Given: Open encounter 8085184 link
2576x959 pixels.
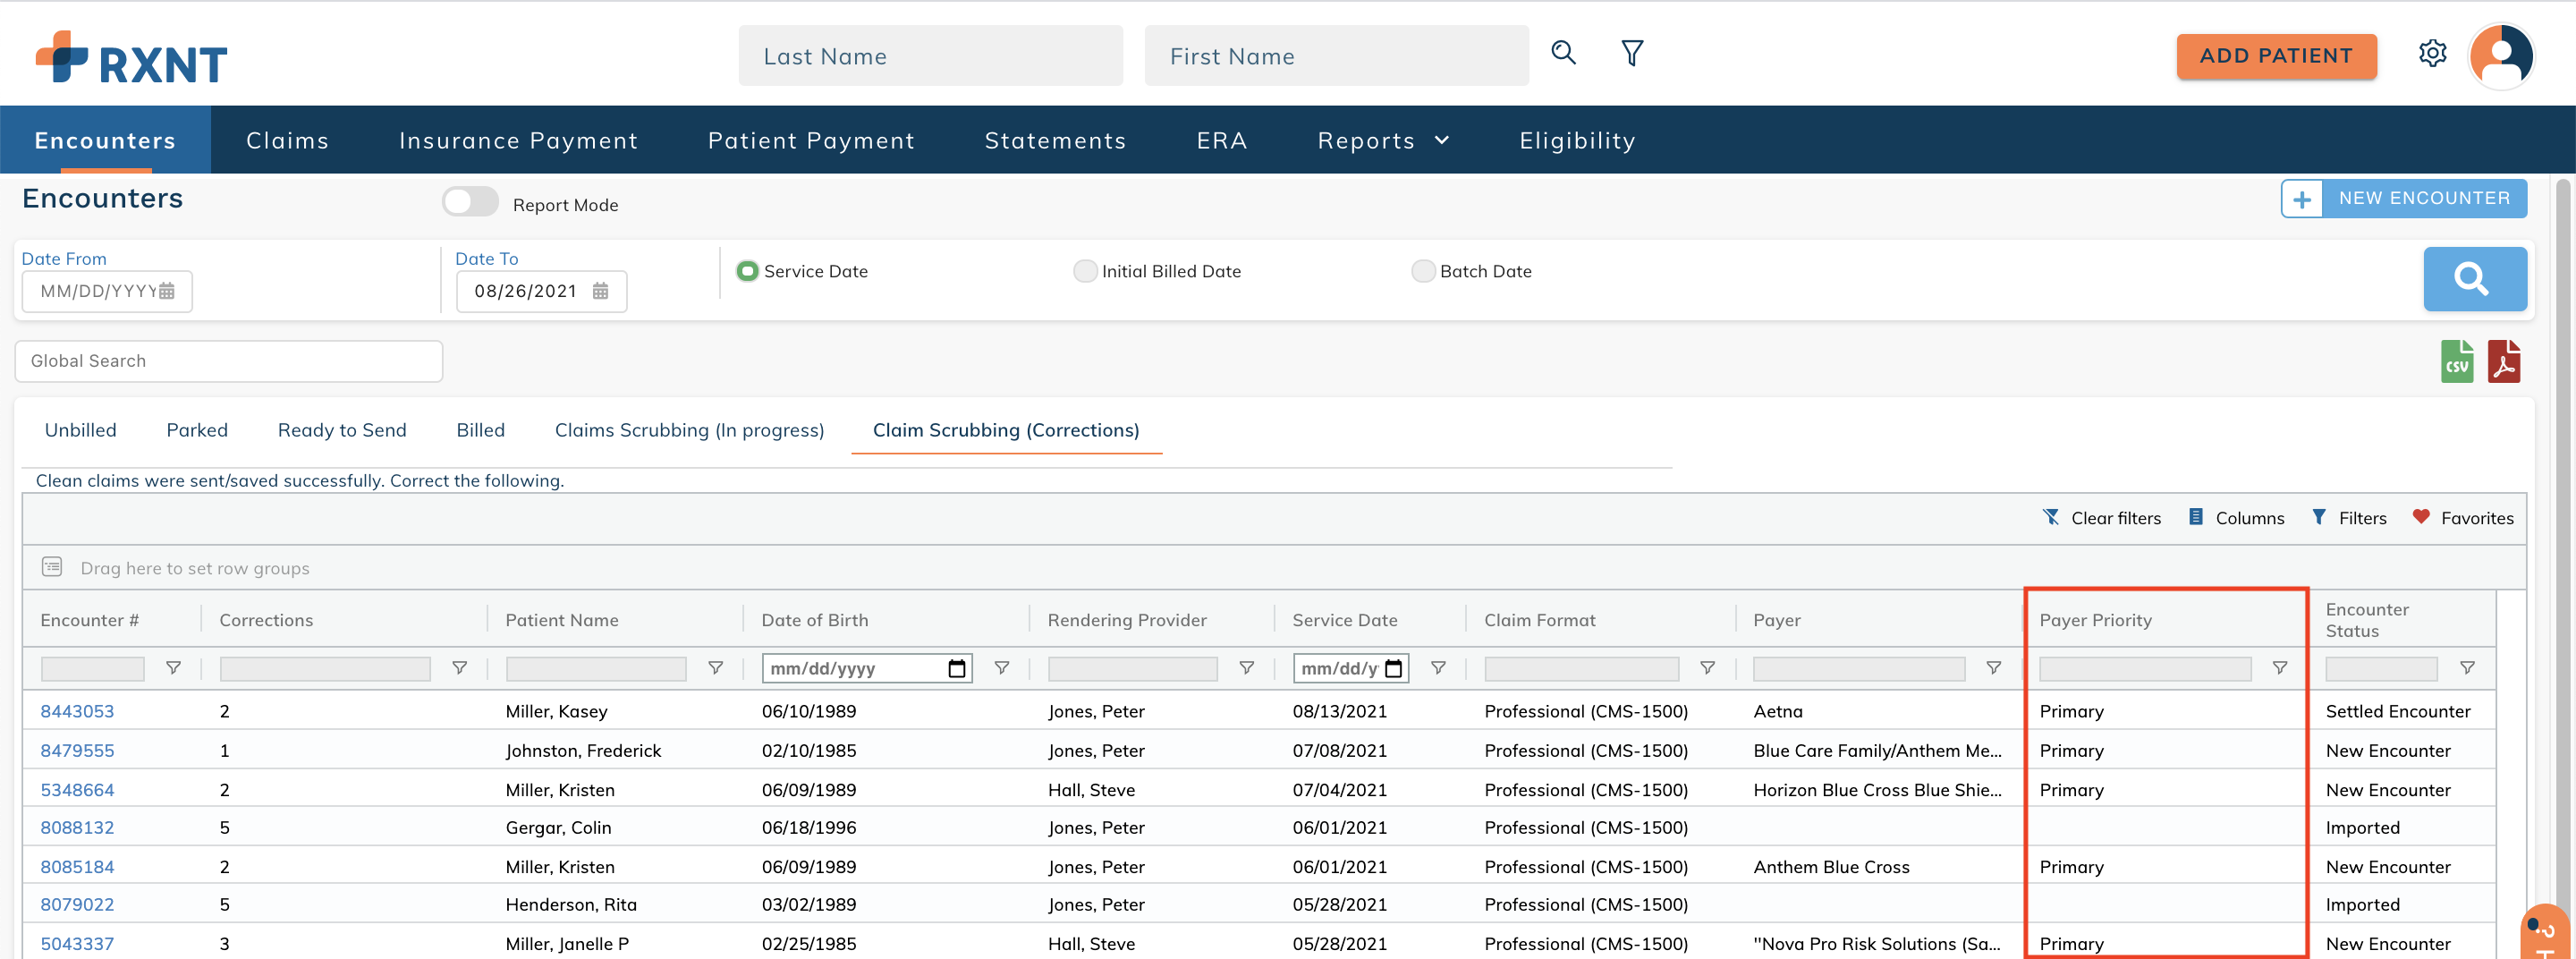Looking at the screenshot, I should (77, 867).
